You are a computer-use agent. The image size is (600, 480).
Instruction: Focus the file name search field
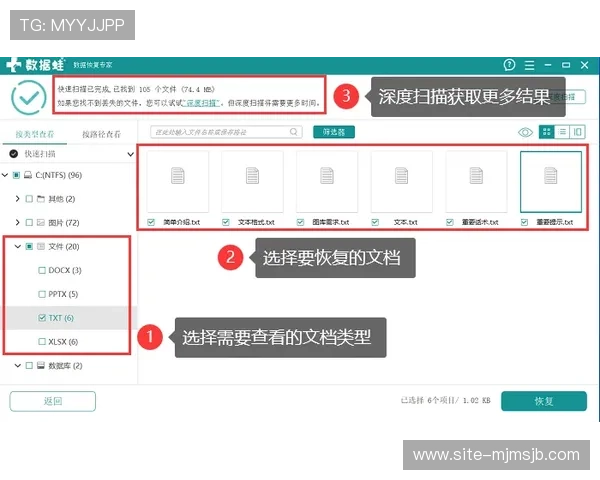(226, 132)
